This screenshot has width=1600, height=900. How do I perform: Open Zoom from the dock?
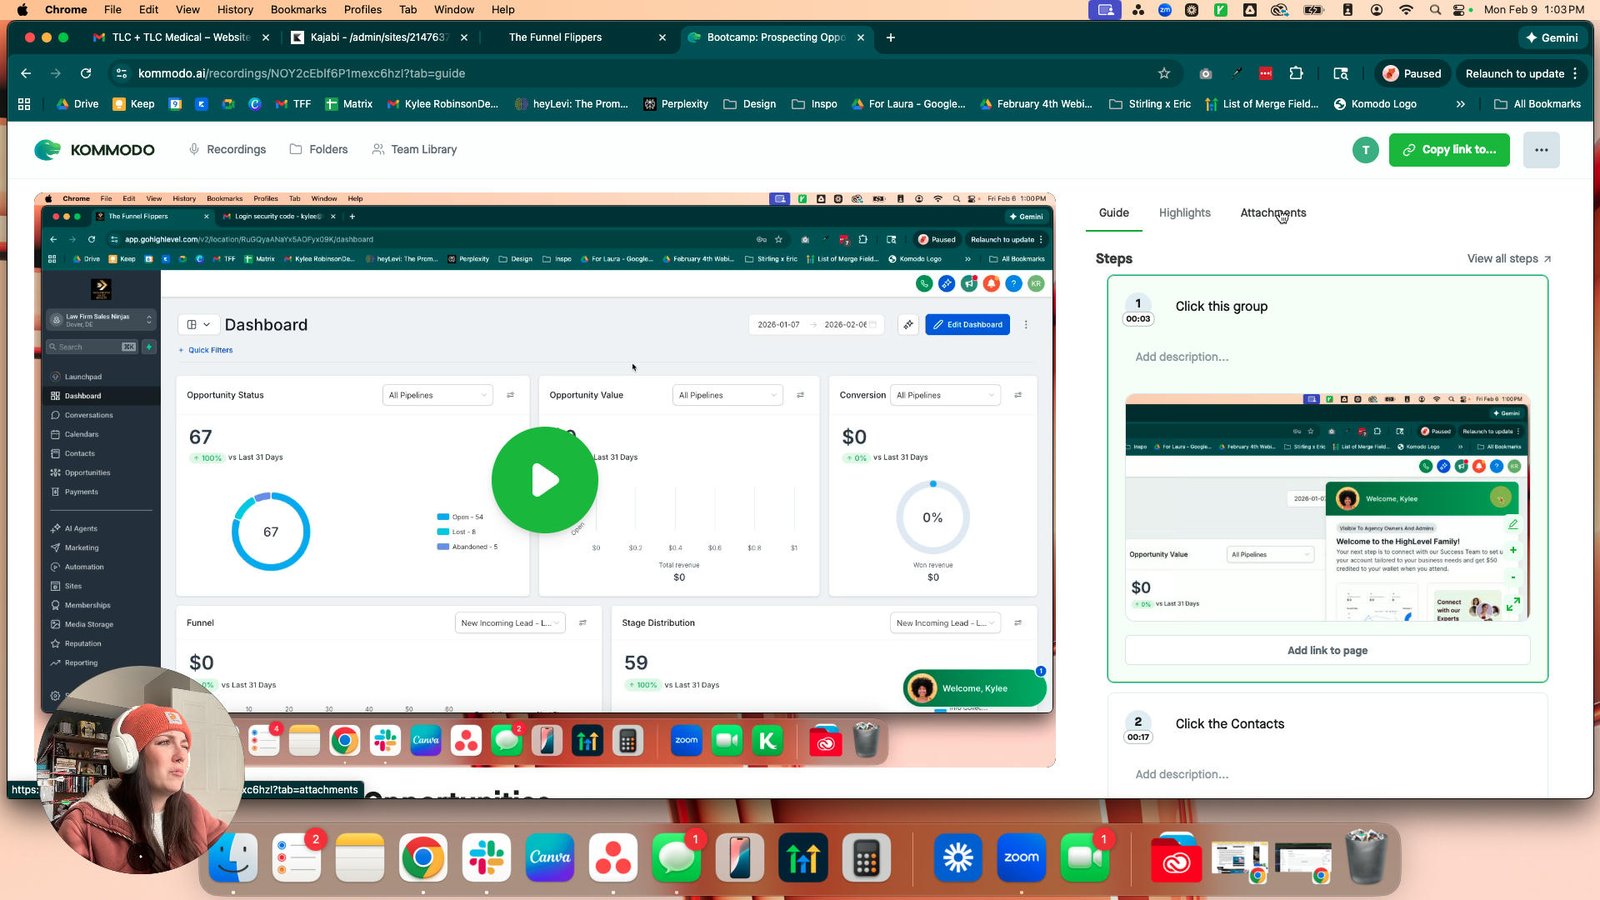point(1021,858)
